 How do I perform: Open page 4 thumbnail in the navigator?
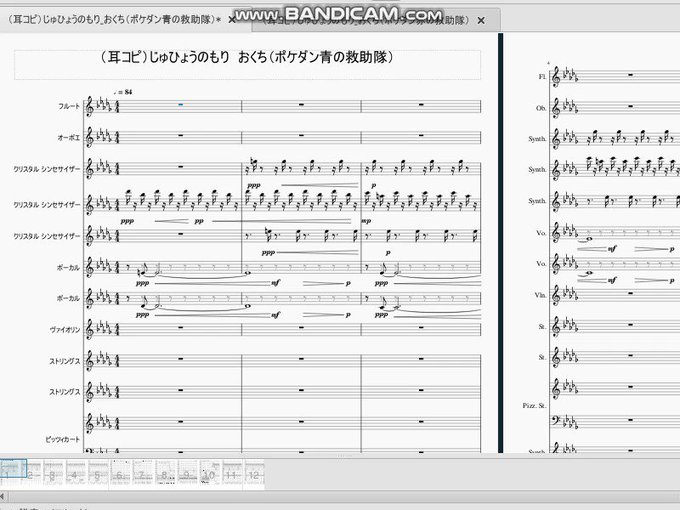[76, 474]
